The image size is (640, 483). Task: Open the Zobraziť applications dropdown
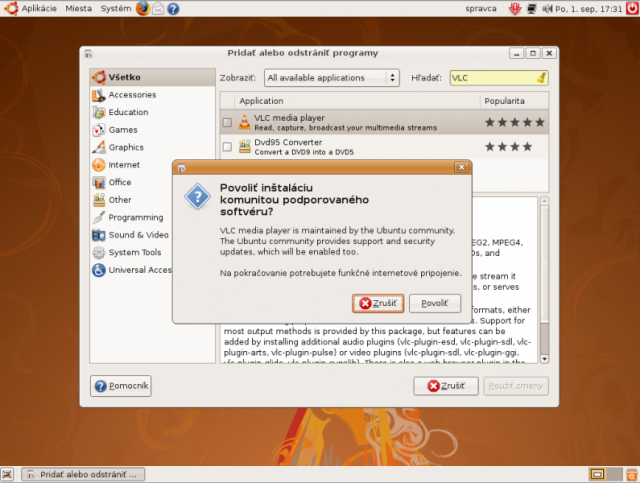pos(331,78)
